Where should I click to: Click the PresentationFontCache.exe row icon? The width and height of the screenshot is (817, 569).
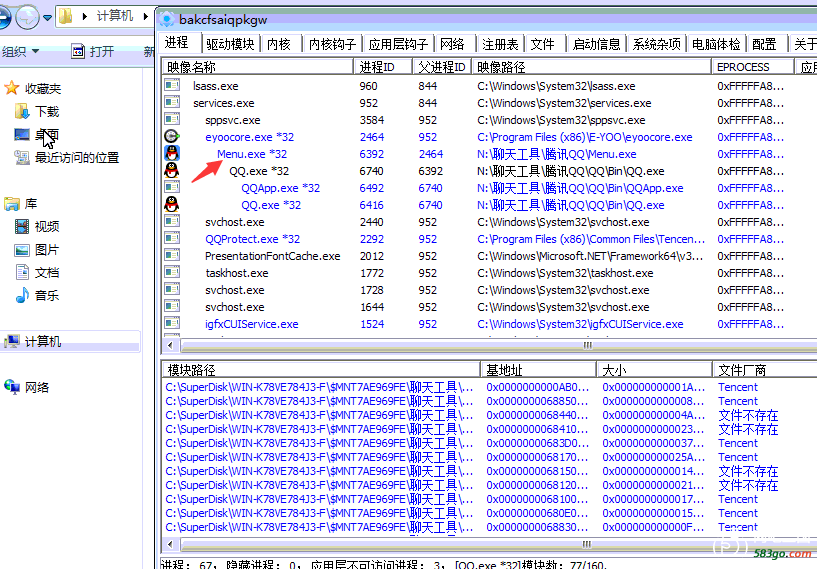[x=172, y=255]
